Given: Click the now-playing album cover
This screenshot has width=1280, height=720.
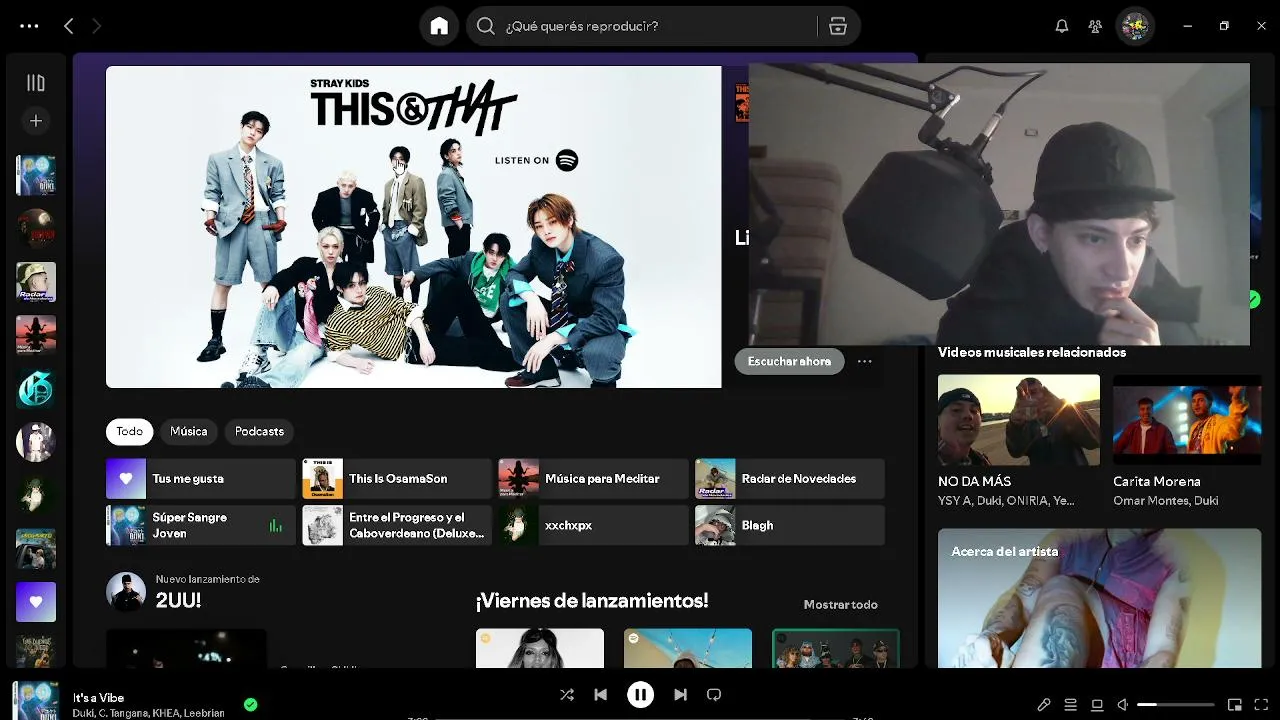Looking at the screenshot, I should pyautogui.click(x=36, y=700).
